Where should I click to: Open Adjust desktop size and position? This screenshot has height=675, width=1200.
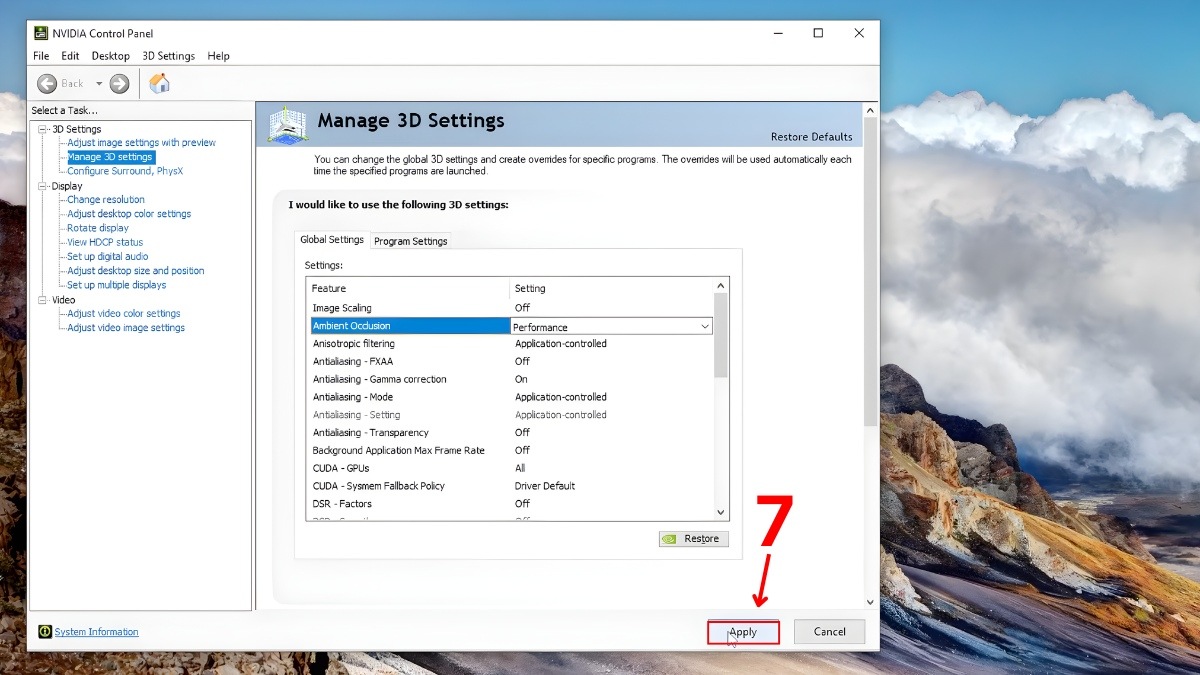136,271
